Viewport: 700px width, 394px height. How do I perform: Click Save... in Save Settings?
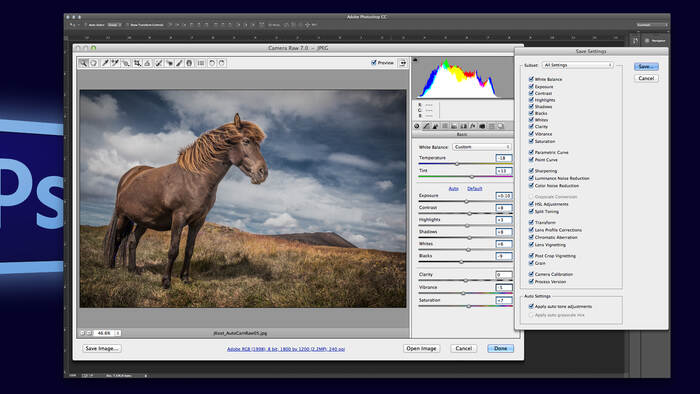646,66
